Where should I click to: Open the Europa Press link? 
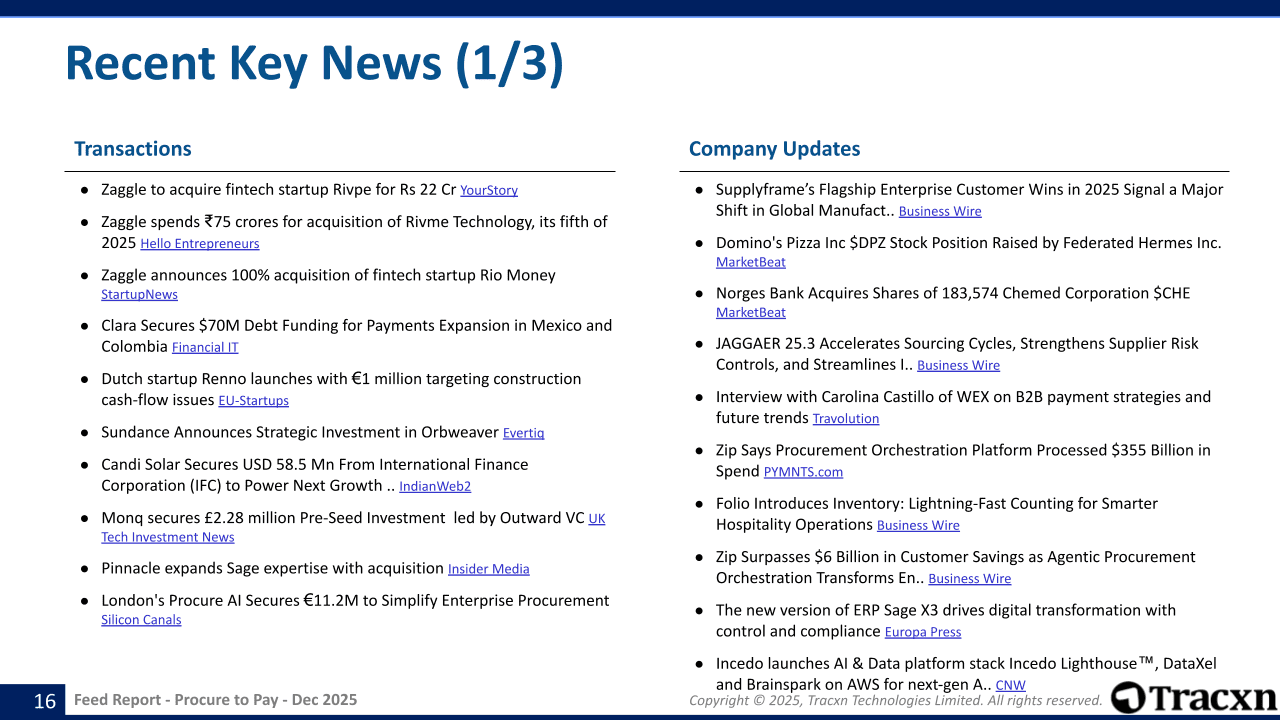coord(922,632)
